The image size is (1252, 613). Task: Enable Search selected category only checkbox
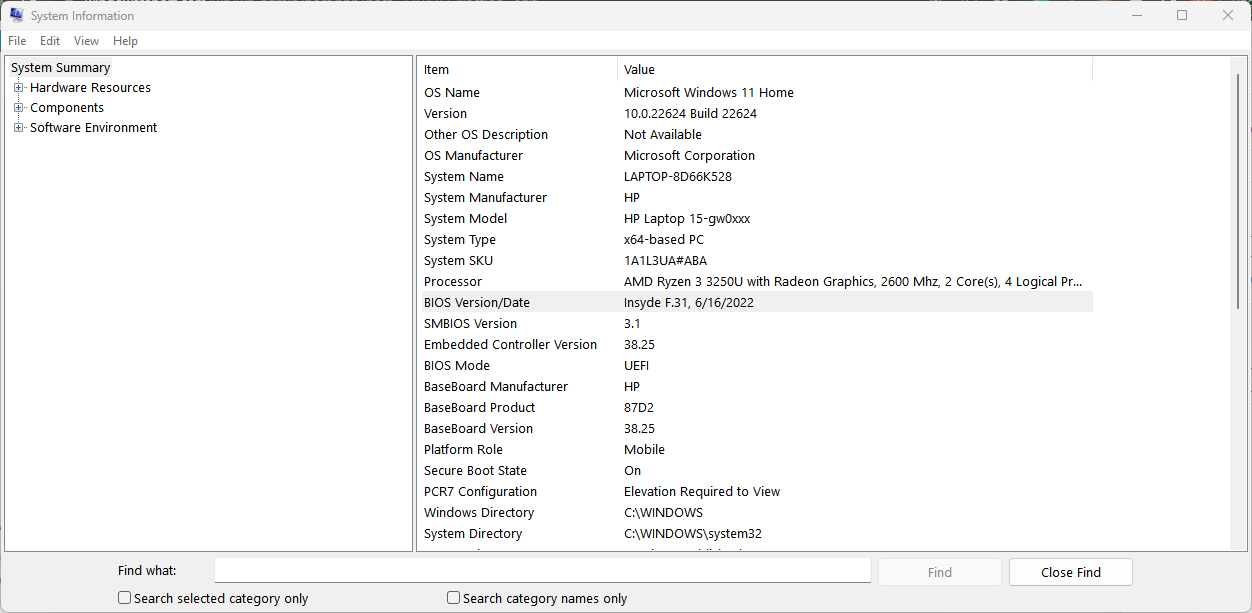(x=125, y=598)
